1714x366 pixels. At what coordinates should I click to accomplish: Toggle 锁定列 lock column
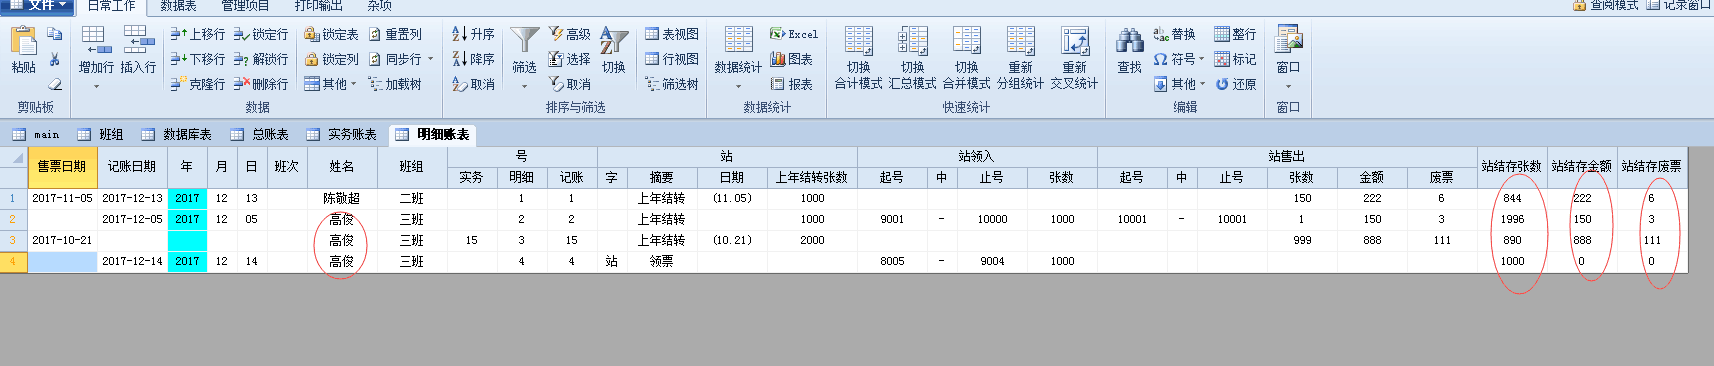331,59
